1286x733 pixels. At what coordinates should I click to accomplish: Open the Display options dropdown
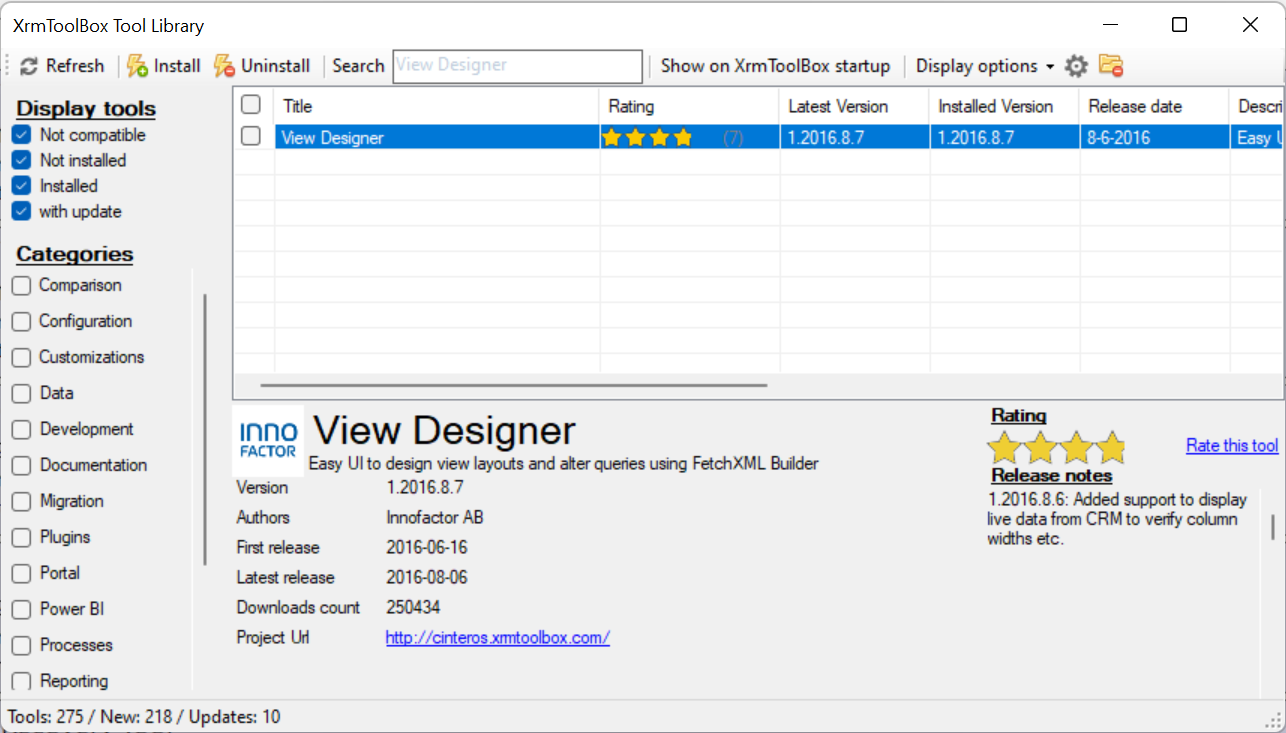pos(984,66)
